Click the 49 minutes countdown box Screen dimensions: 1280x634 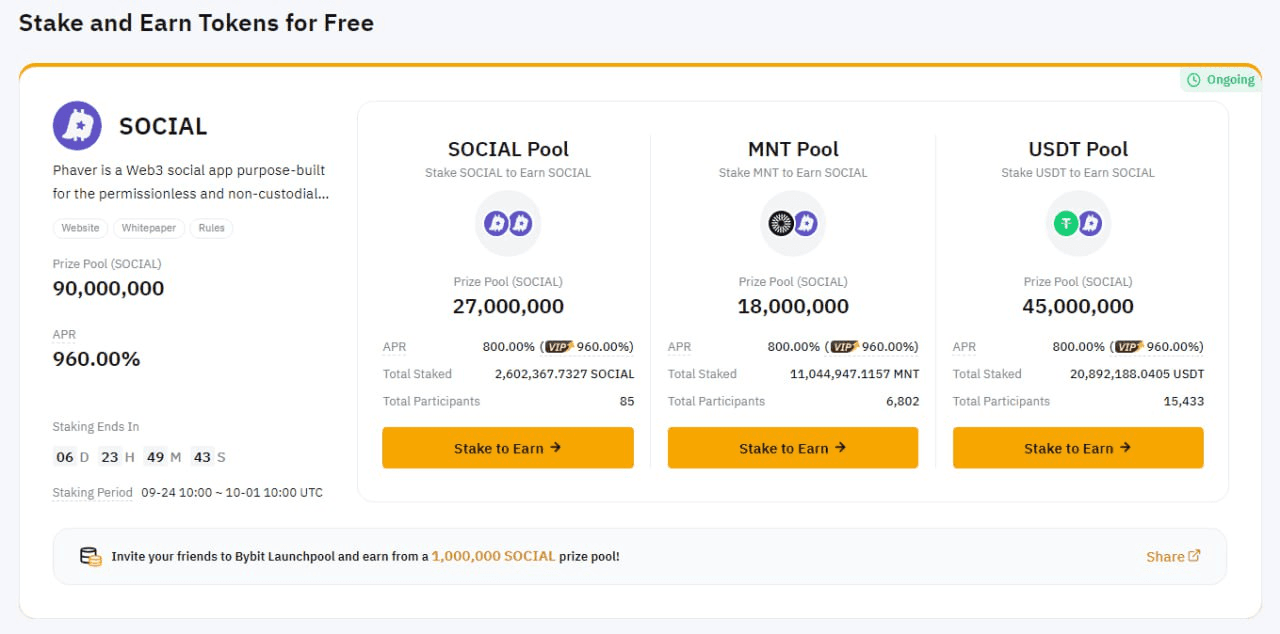pos(155,457)
